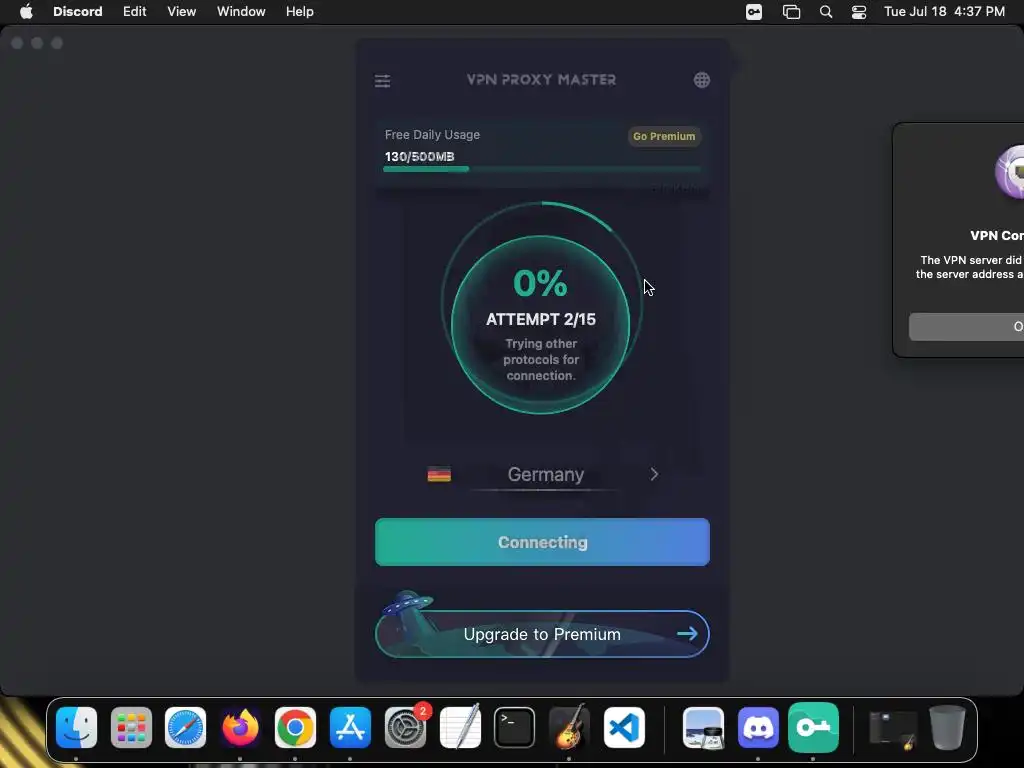Open the Apple menu
Screen dimensions: 1024x768
click(x=26, y=12)
